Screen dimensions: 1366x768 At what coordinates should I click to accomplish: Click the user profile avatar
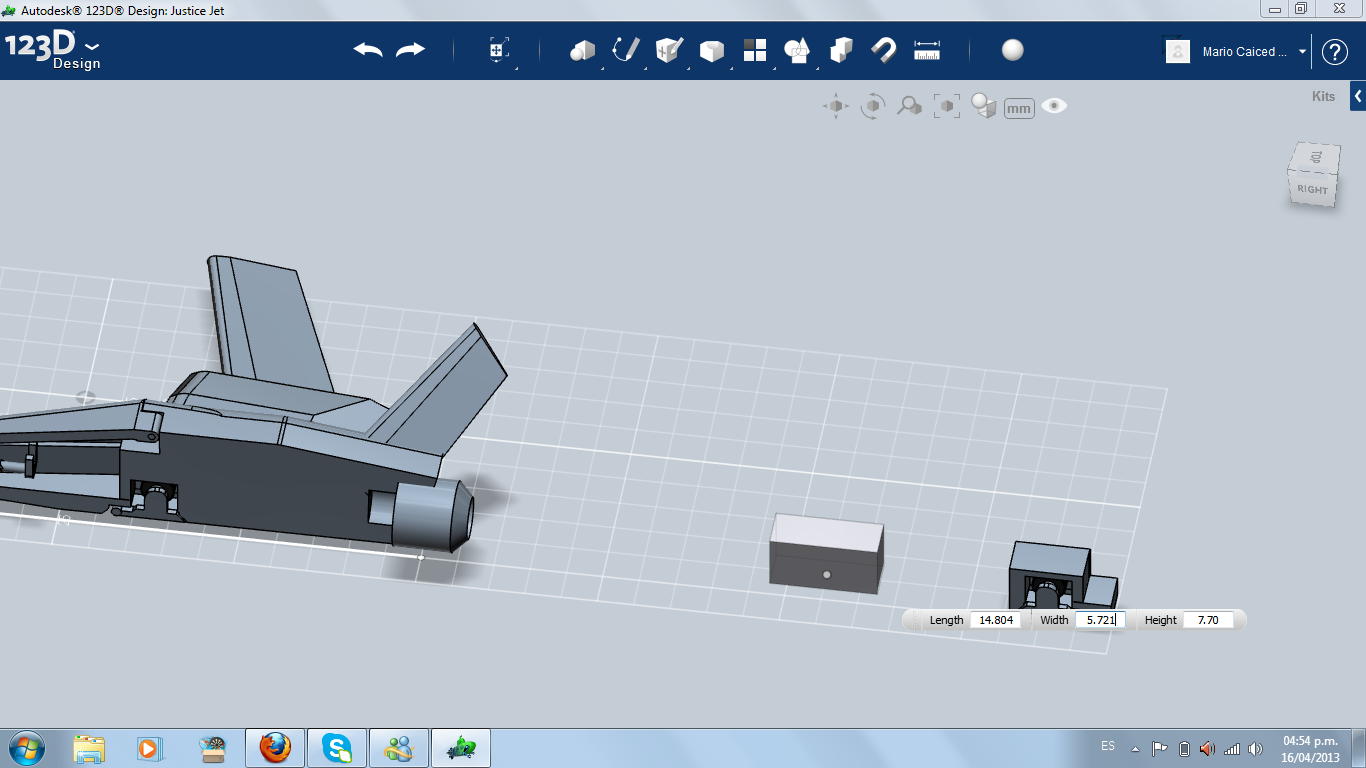click(x=1178, y=52)
